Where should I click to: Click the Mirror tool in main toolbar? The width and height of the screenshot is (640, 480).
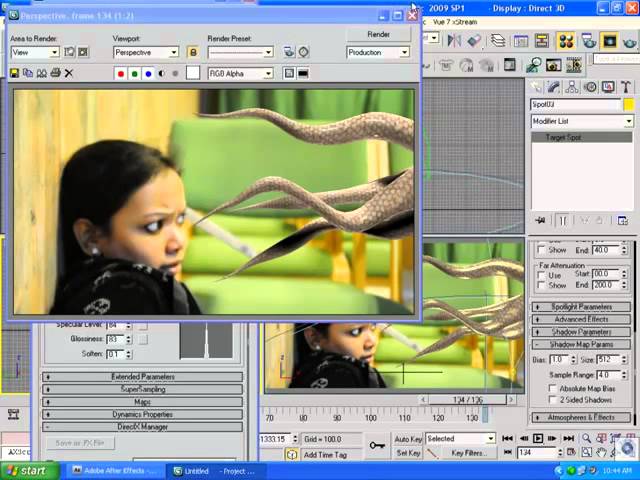tap(454, 40)
